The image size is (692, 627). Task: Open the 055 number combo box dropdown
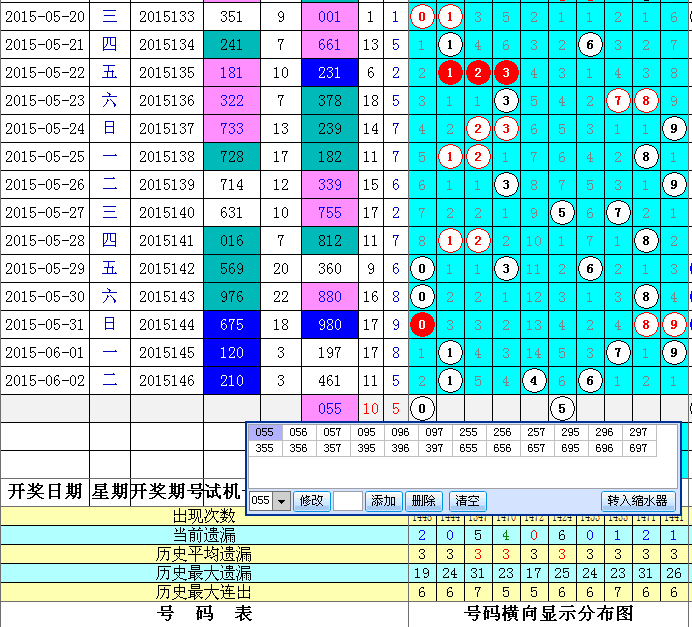pyautogui.click(x=281, y=501)
